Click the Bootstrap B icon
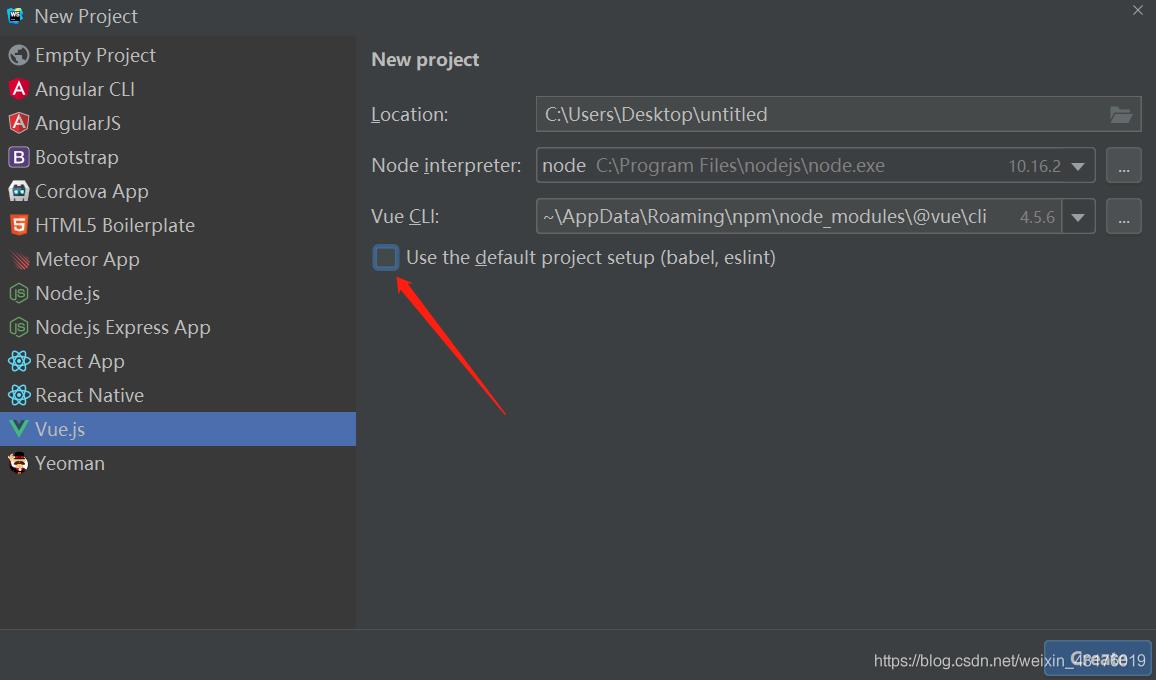 point(18,157)
